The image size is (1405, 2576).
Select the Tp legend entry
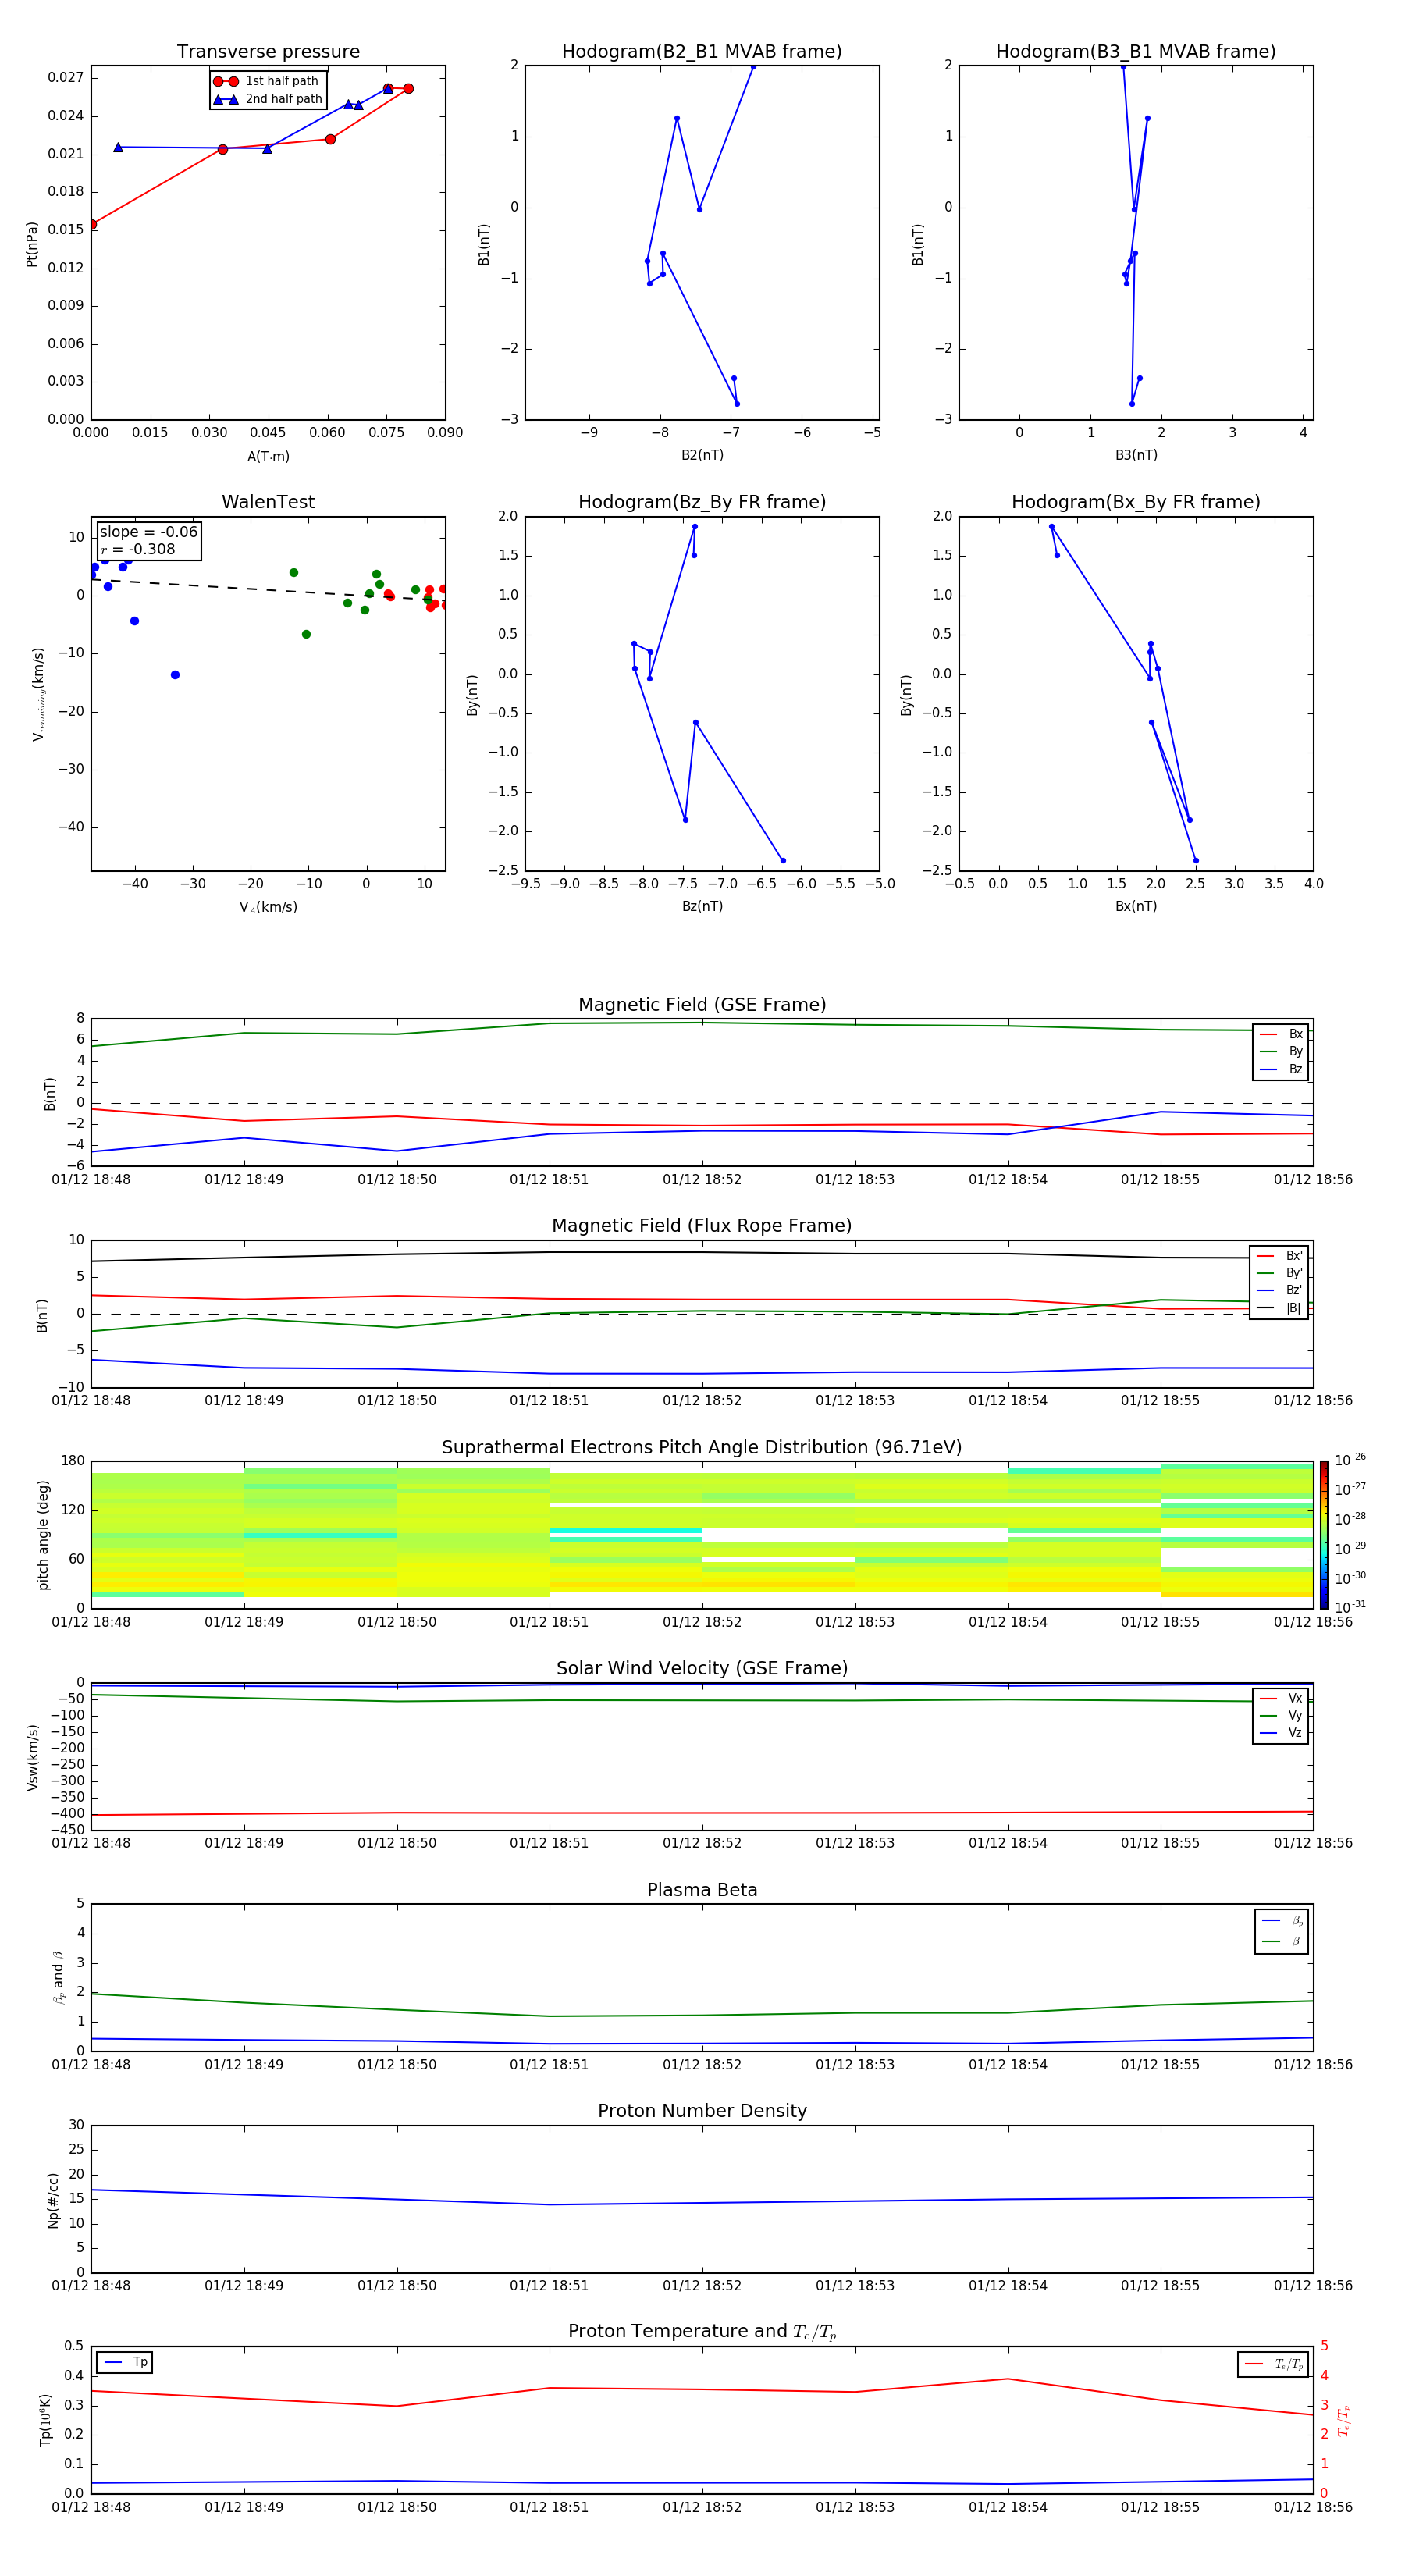point(126,2362)
